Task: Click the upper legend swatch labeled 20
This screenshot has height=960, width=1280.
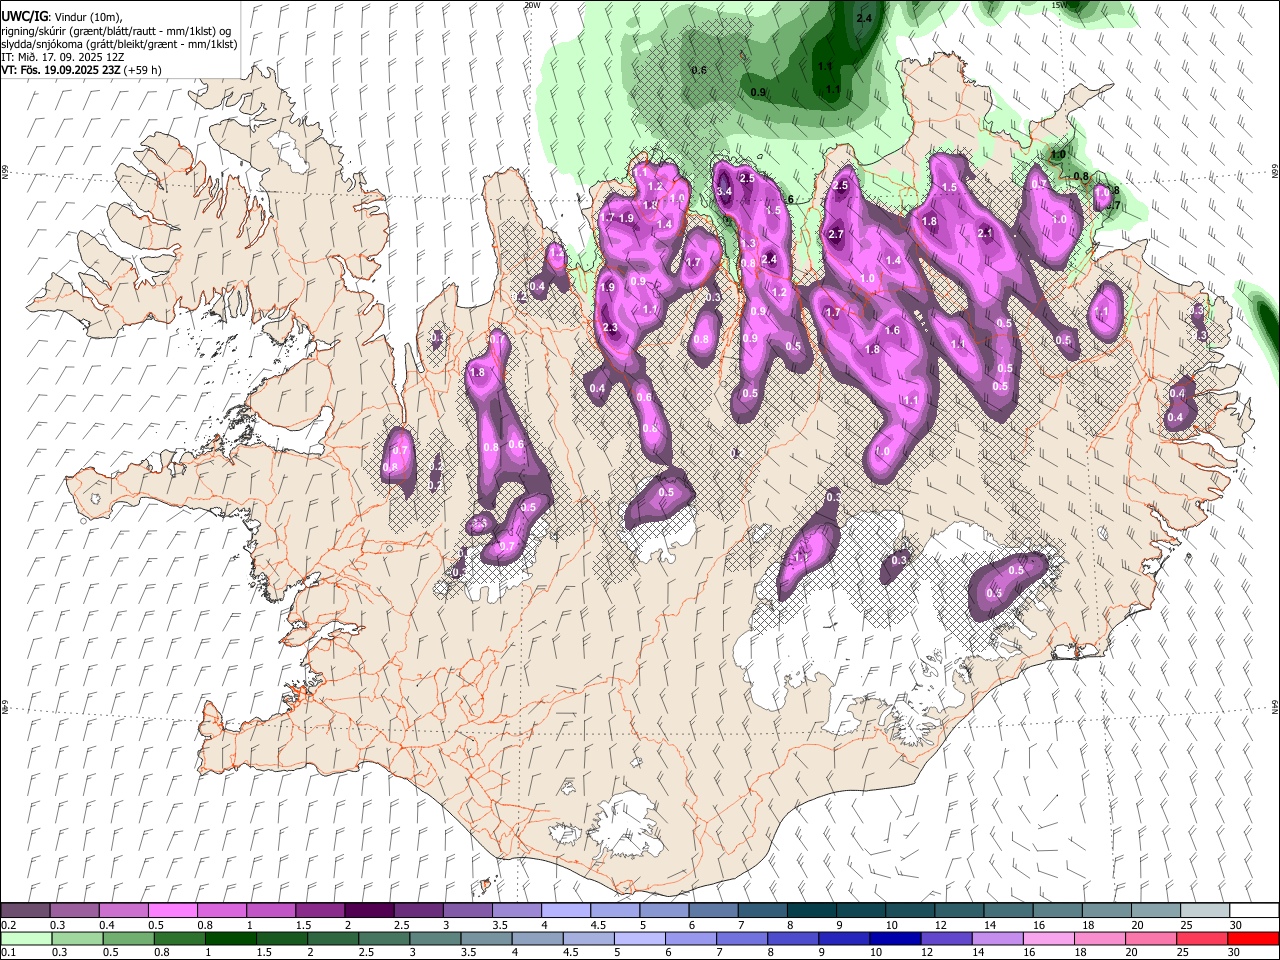Action: tap(1156, 911)
